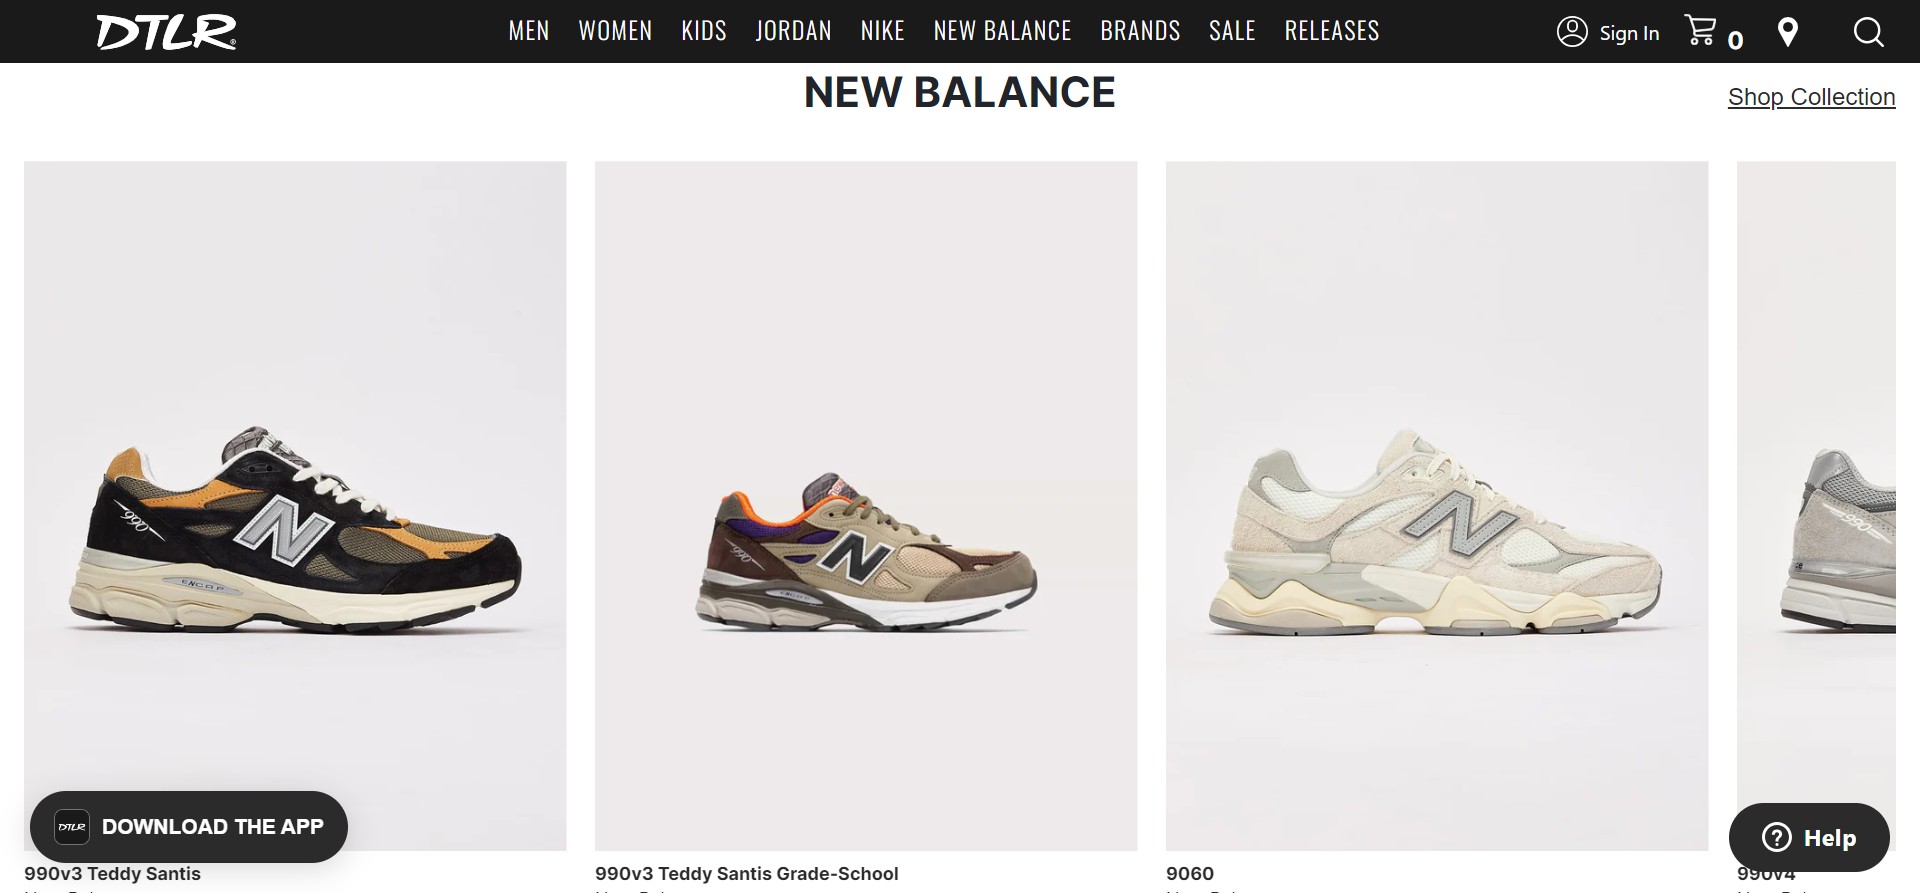Click the Shop Collection link

1811,97
